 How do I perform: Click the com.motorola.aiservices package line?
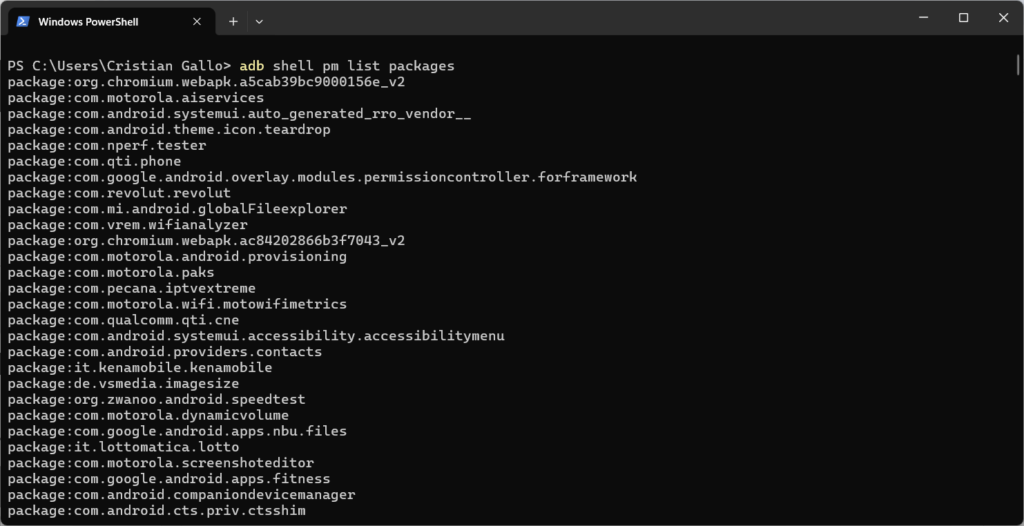pos(135,98)
